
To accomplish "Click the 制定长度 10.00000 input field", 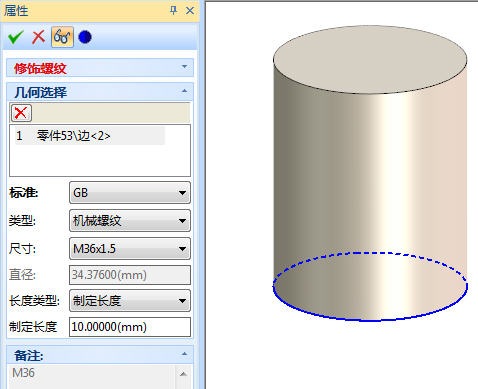I will (x=130, y=327).
